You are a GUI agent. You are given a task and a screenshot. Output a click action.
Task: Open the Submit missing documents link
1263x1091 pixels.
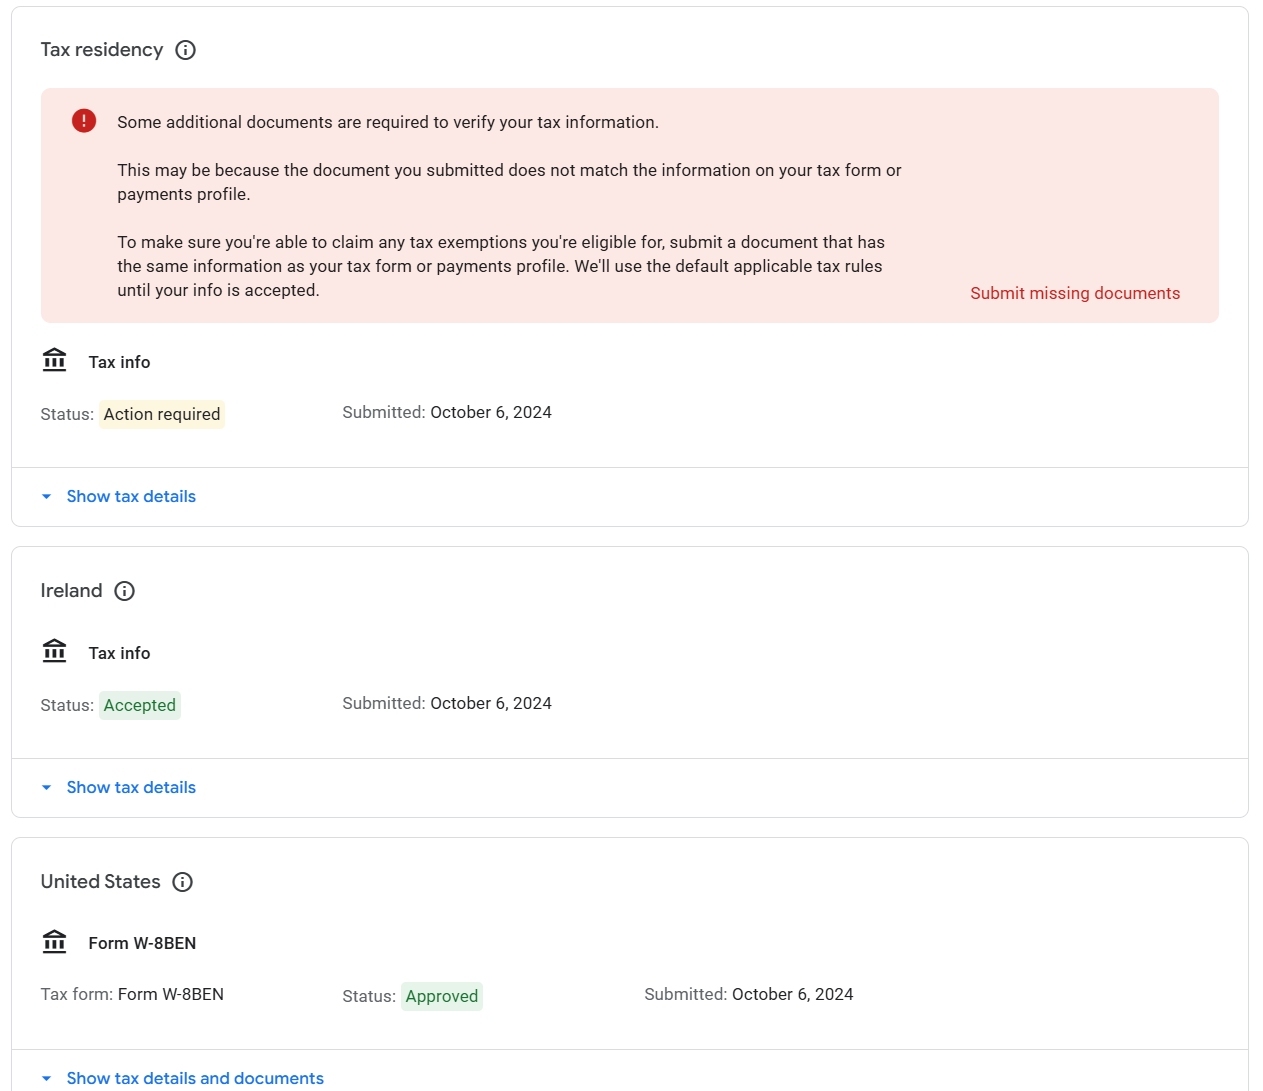coord(1075,293)
